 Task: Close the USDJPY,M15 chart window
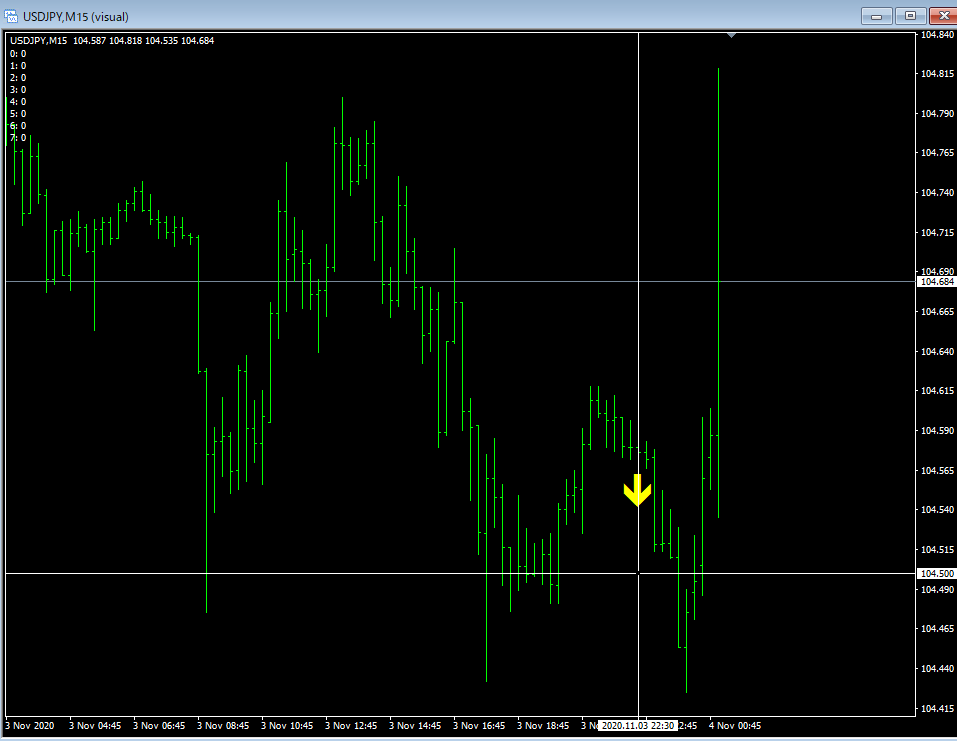[941, 15]
